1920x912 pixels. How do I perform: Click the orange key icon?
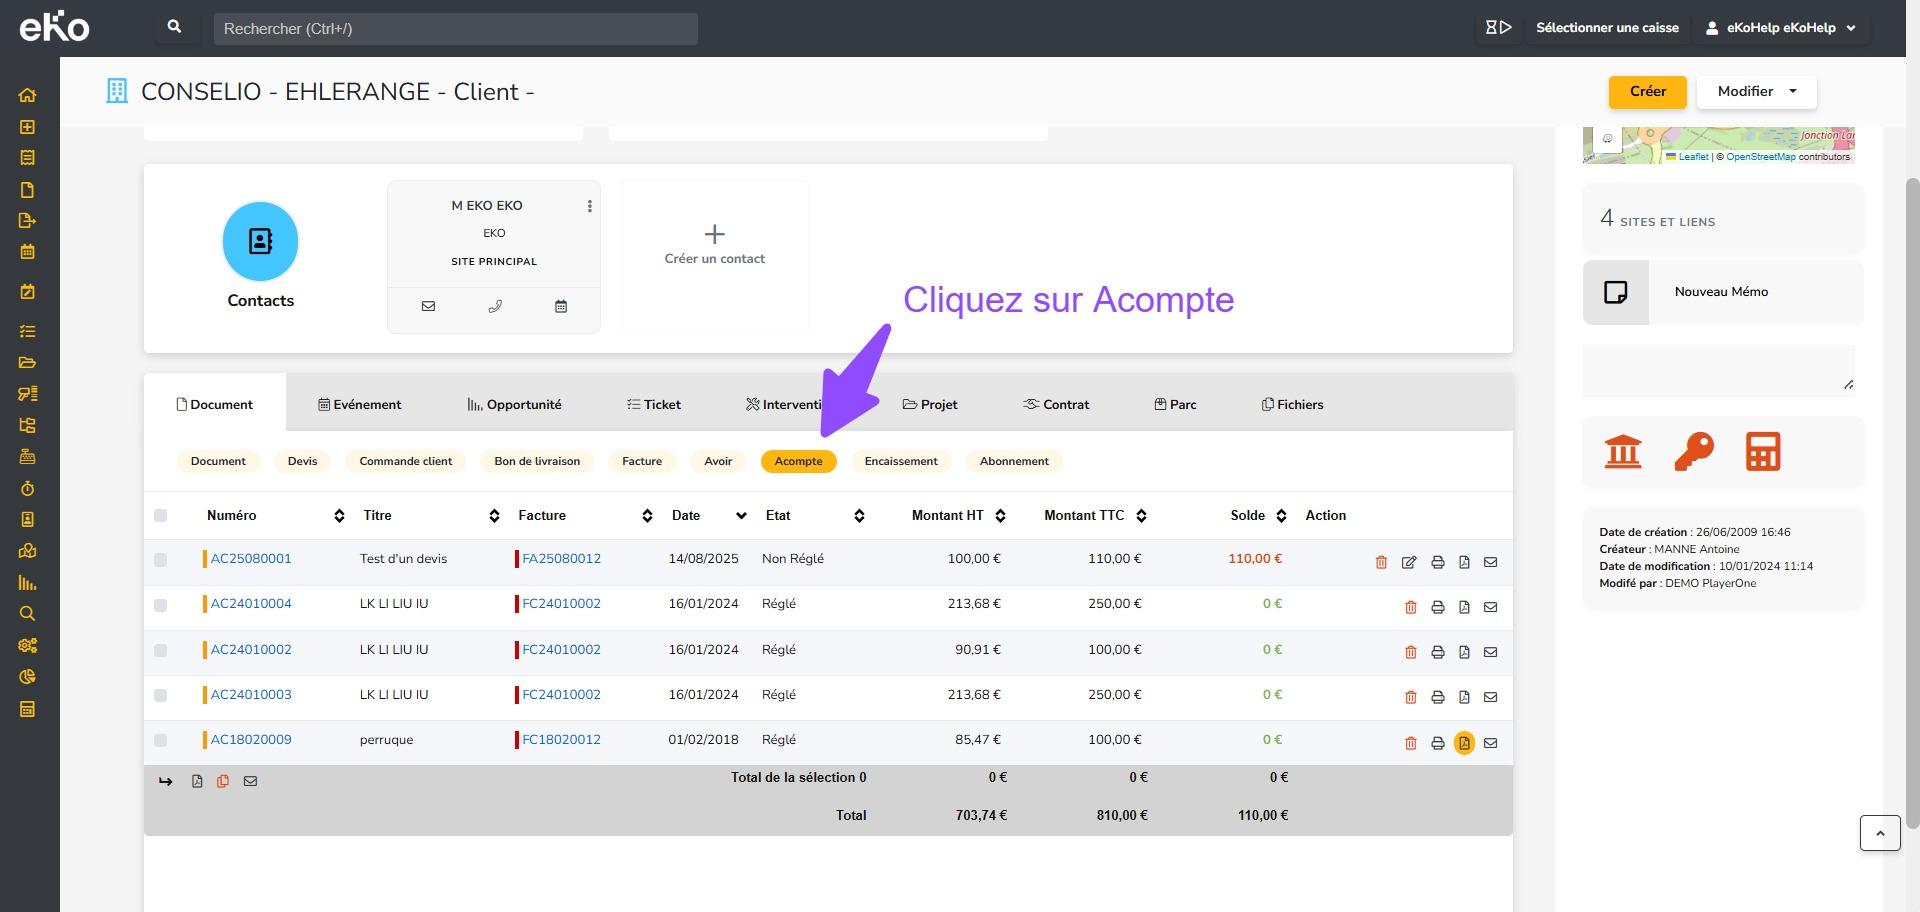[x=1693, y=452]
